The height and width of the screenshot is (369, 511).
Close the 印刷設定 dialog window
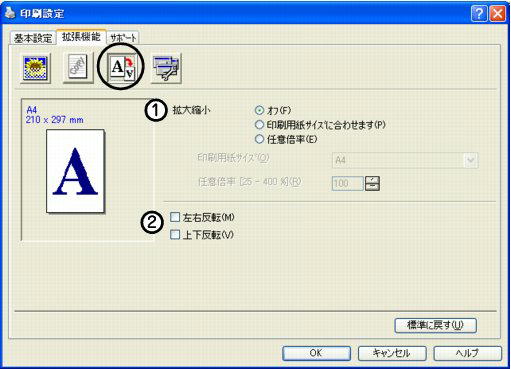click(x=497, y=14)
